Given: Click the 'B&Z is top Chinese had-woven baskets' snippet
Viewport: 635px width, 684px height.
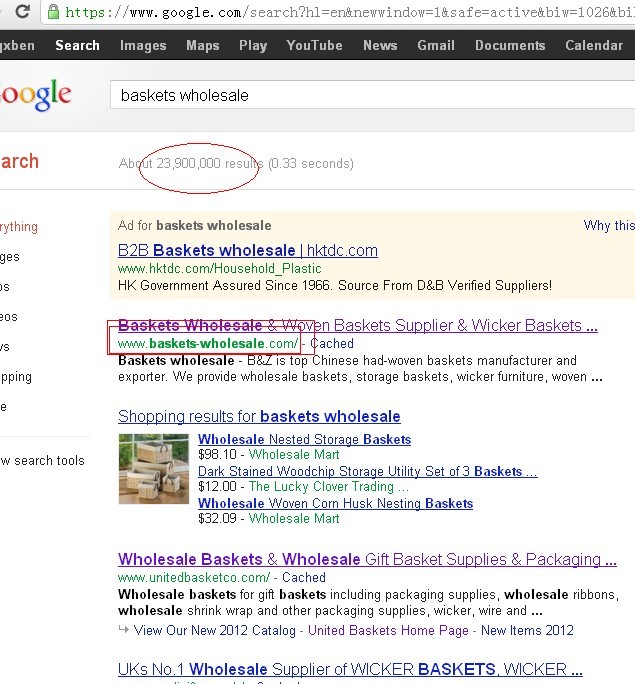Looking at the screenshot, I should coord(360,369).
